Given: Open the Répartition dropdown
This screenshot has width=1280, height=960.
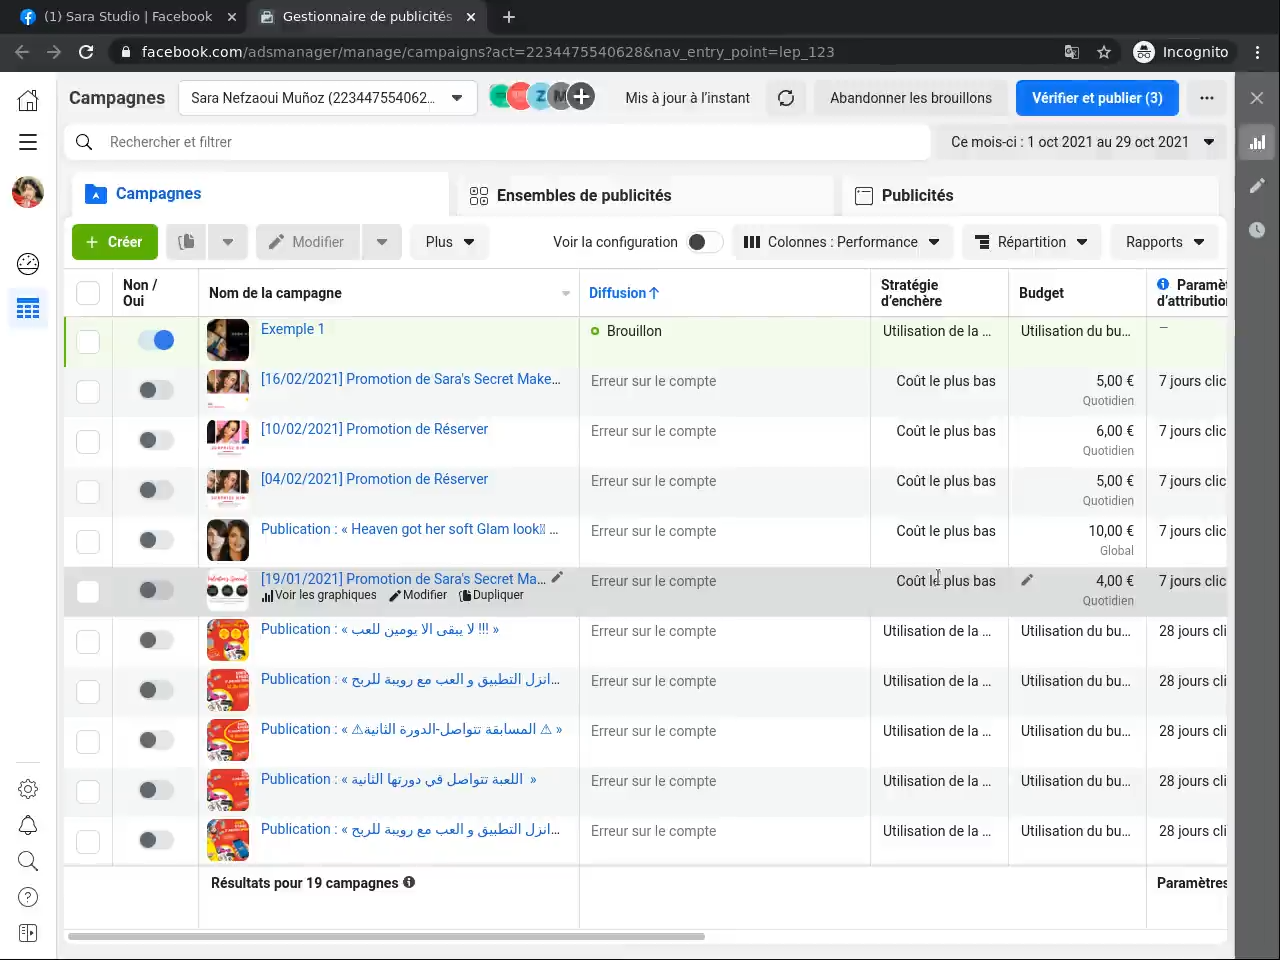Looking at the screenshot, I should [x=1031, y=242].
